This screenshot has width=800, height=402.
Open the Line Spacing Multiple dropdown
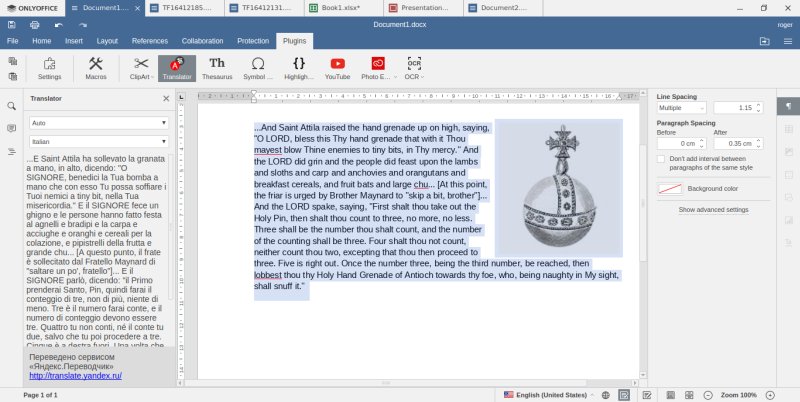[682, 108]
